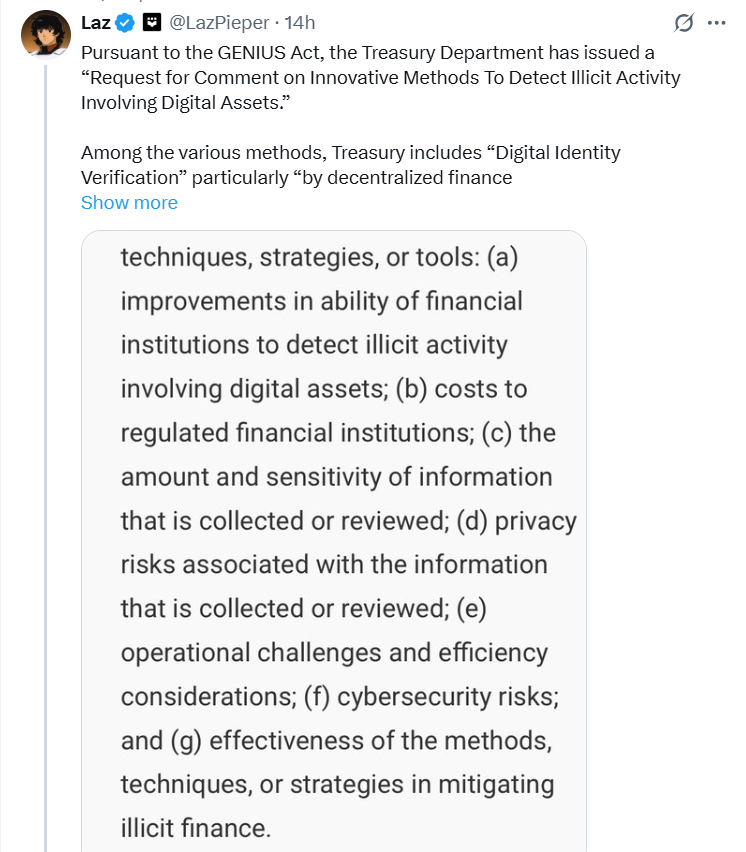Screen dimensions: 746x852
Task: Open Laz's profile avatar picture
Action: (x=45, y=35)
